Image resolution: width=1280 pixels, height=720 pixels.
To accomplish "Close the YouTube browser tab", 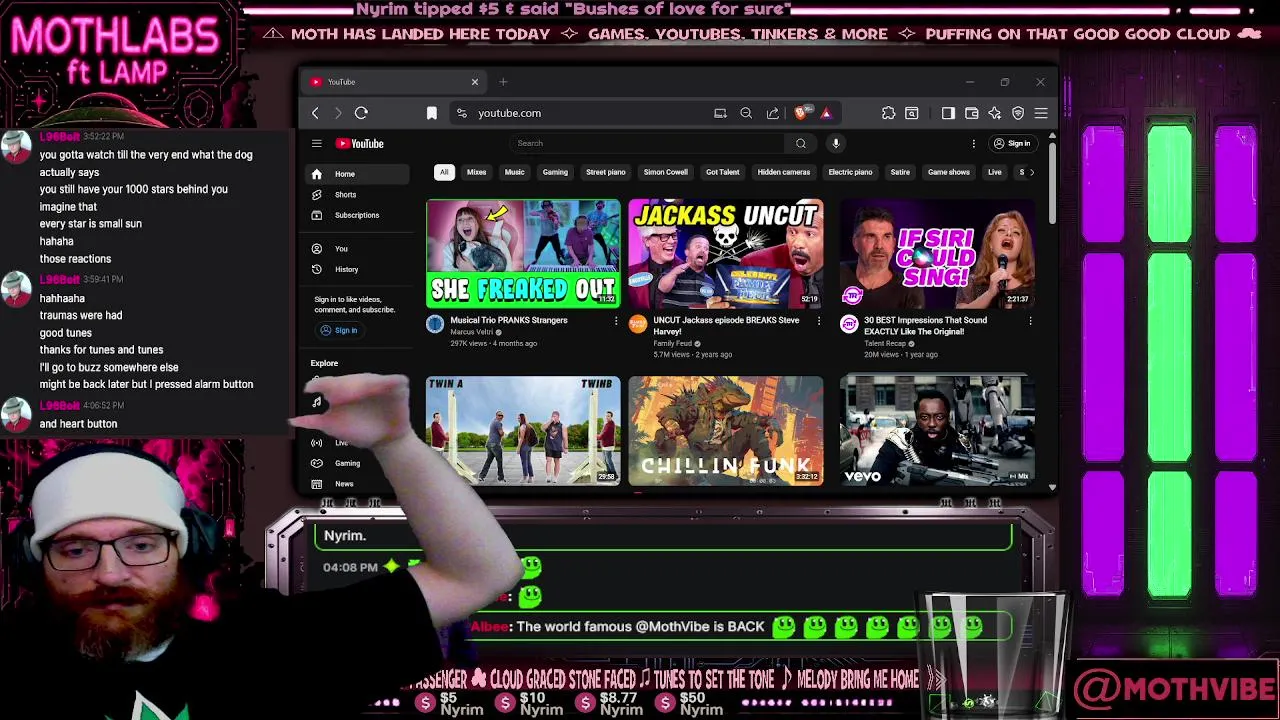I will coord(475,82).
